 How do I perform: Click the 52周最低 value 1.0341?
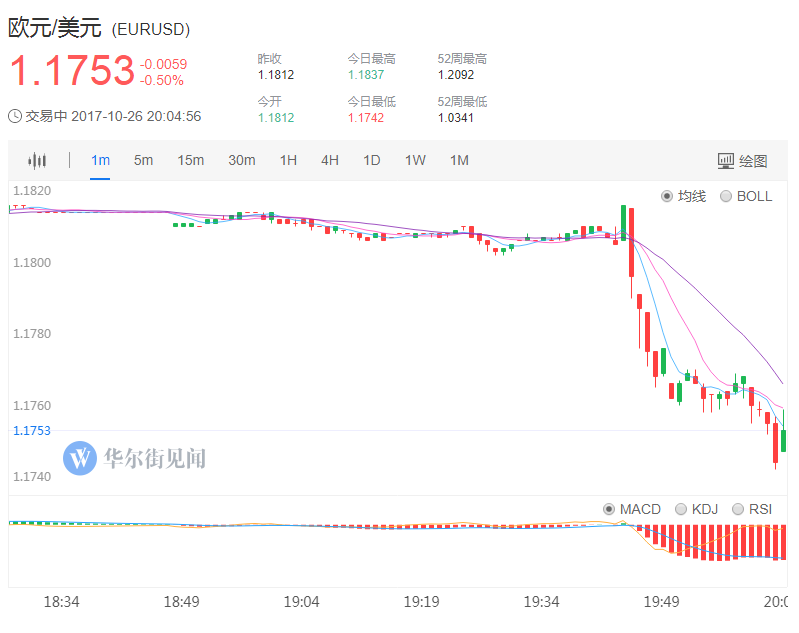click(x=456, y=118)
